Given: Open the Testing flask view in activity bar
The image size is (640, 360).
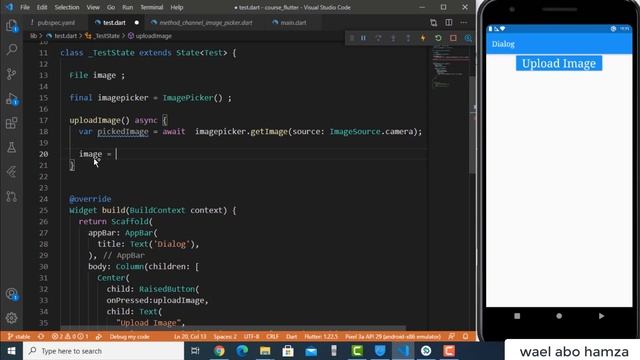Looking at the screenshot, I should pos(11,147).
